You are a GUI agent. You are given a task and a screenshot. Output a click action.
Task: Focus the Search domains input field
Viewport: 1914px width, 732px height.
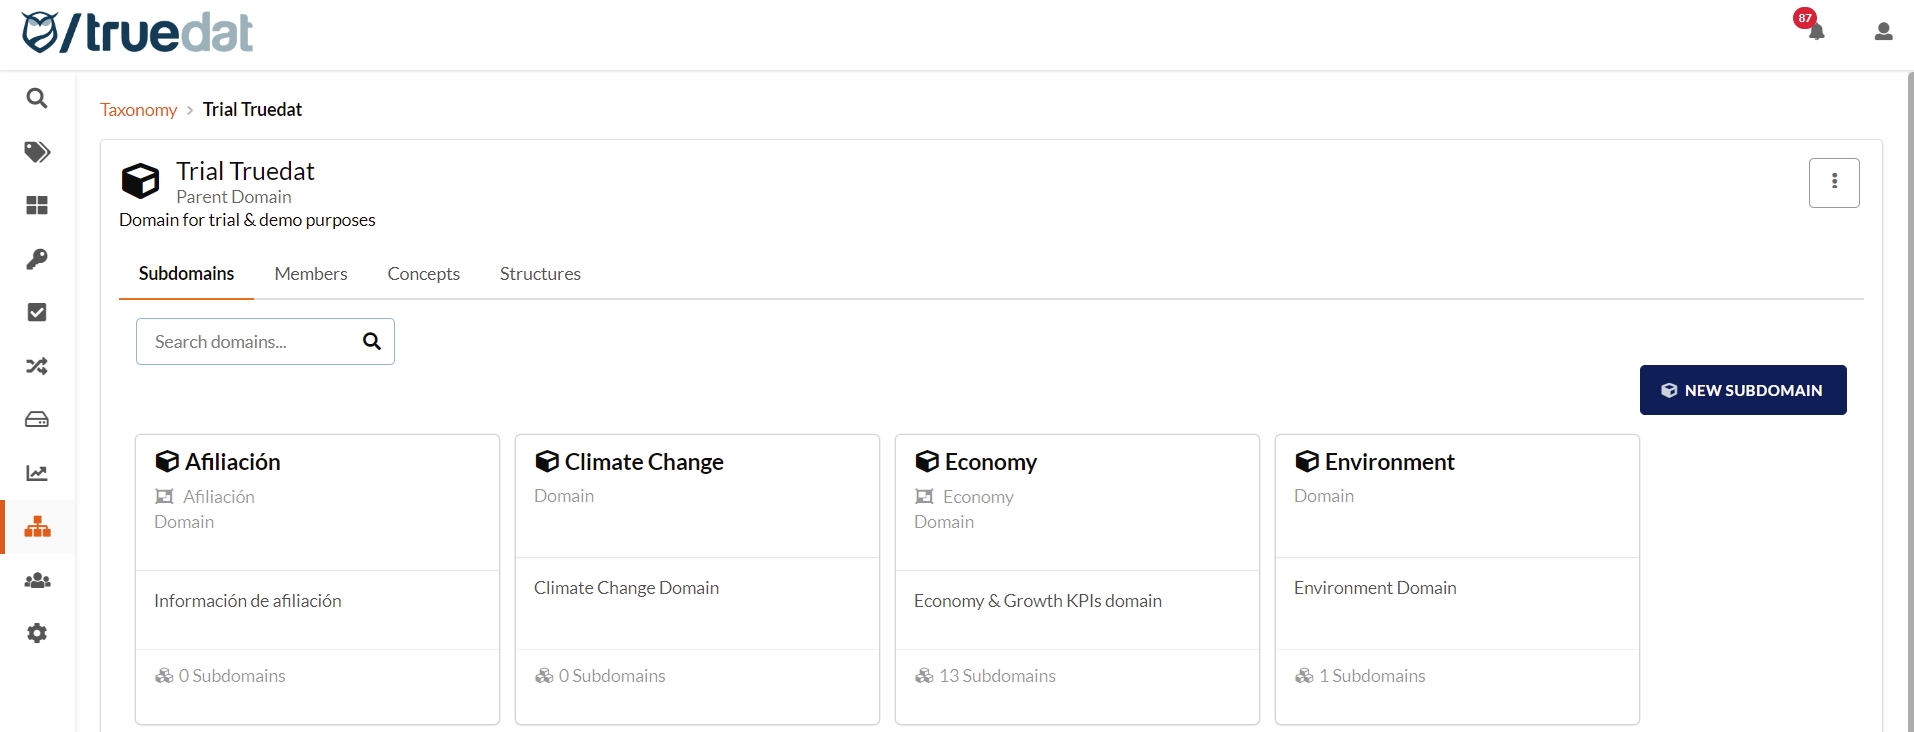click(x=250, y=342)
